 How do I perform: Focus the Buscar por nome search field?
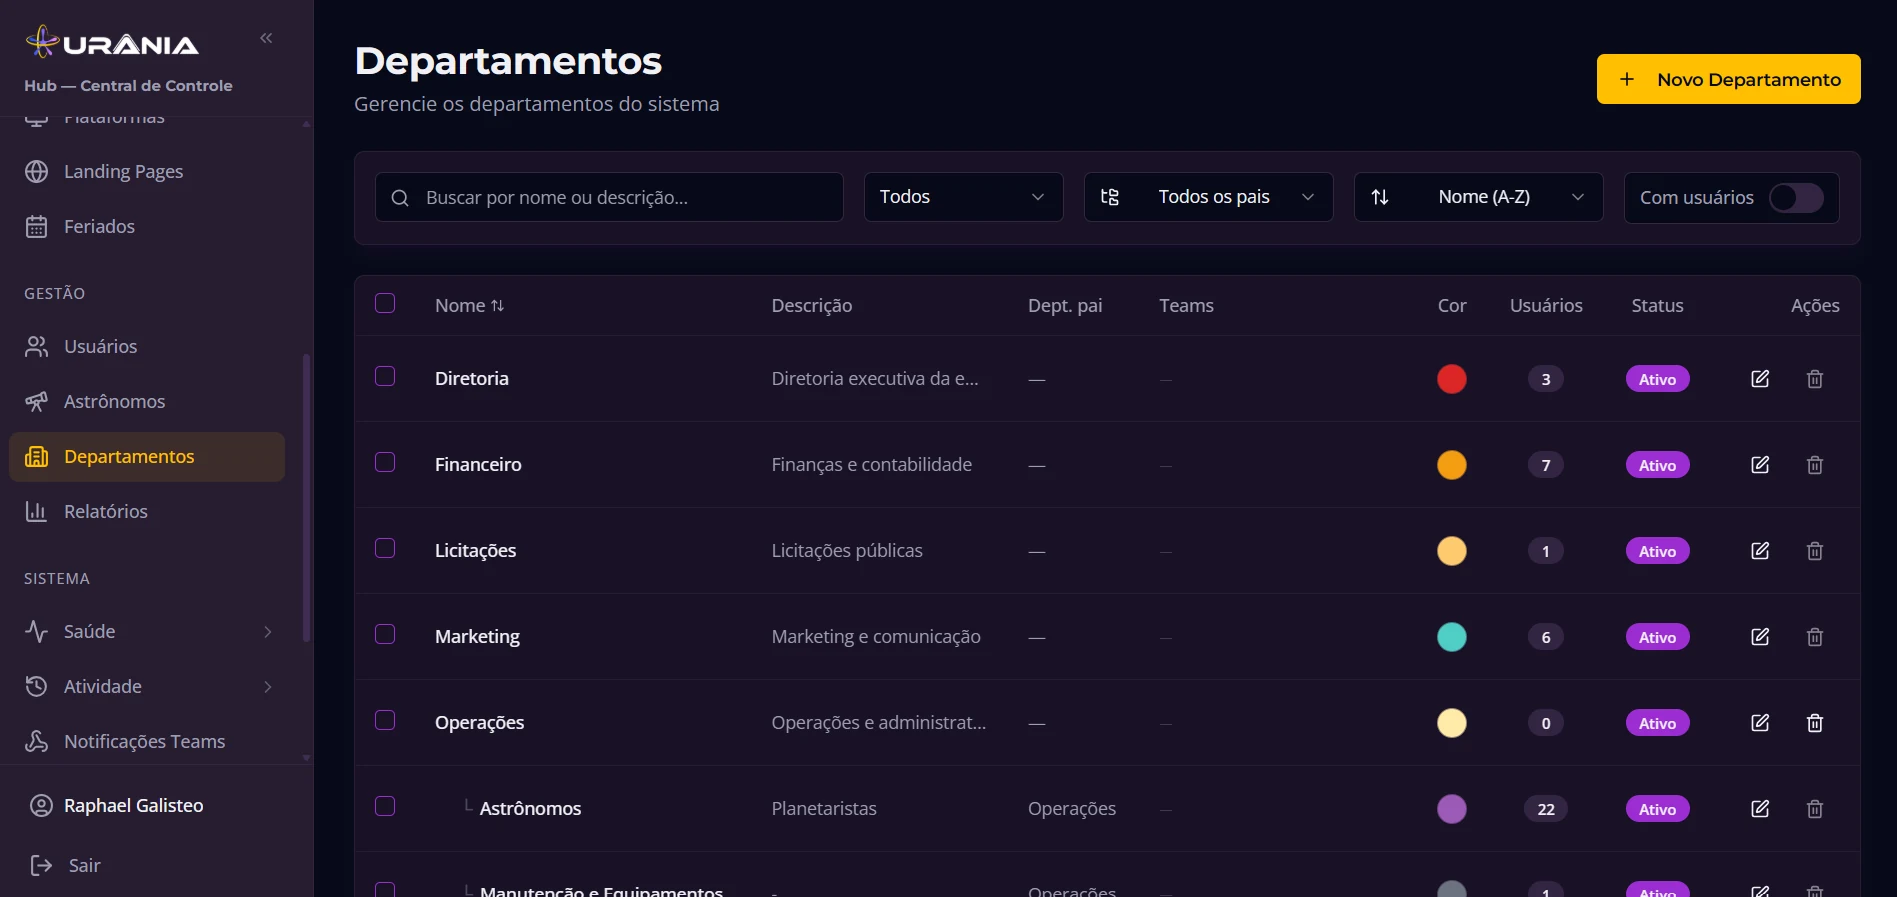coord(609,197)
